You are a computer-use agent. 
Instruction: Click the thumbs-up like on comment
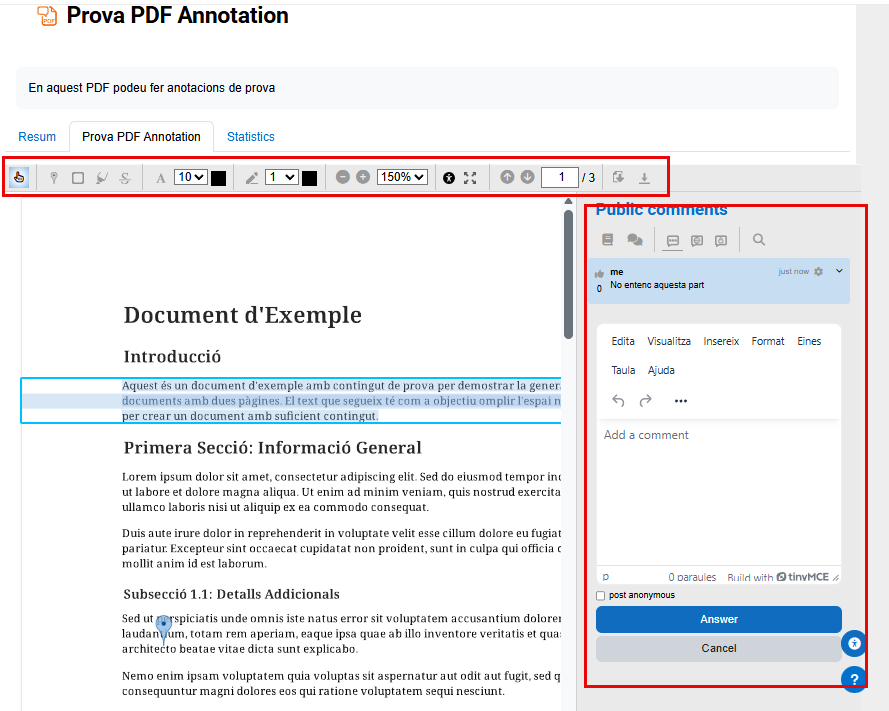point(599,273)
